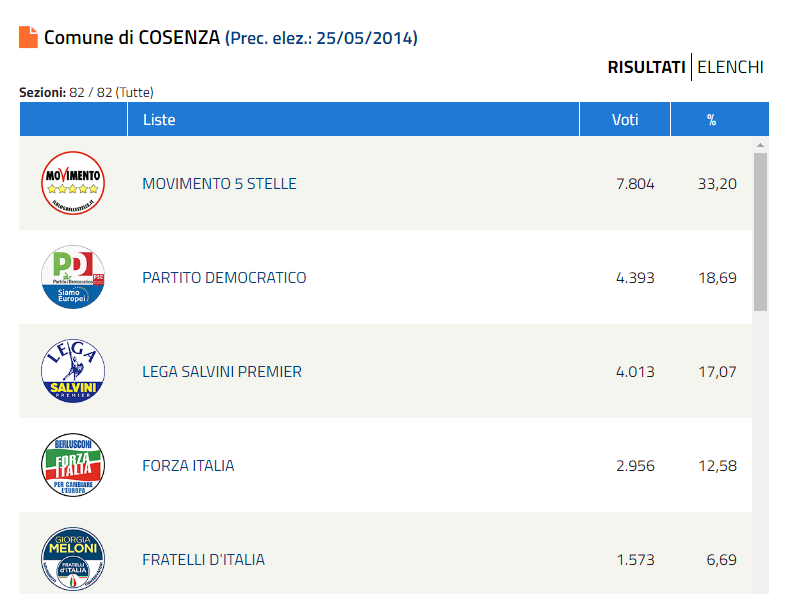Click the Movimento 5 Stelle party logo
787x594 pixels.
coord(73,183)
